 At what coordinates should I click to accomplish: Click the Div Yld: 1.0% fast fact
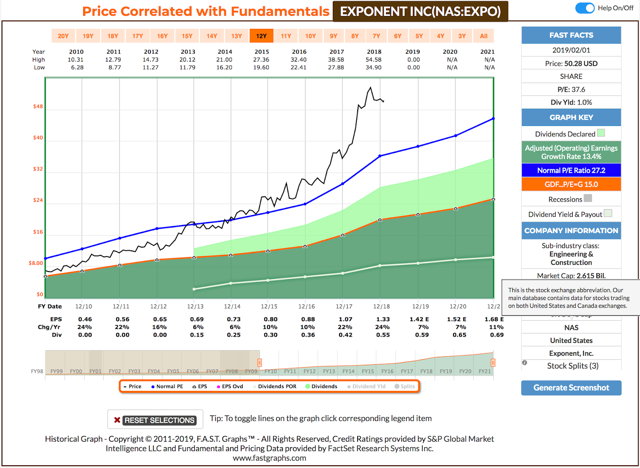[x=571, y=102]
